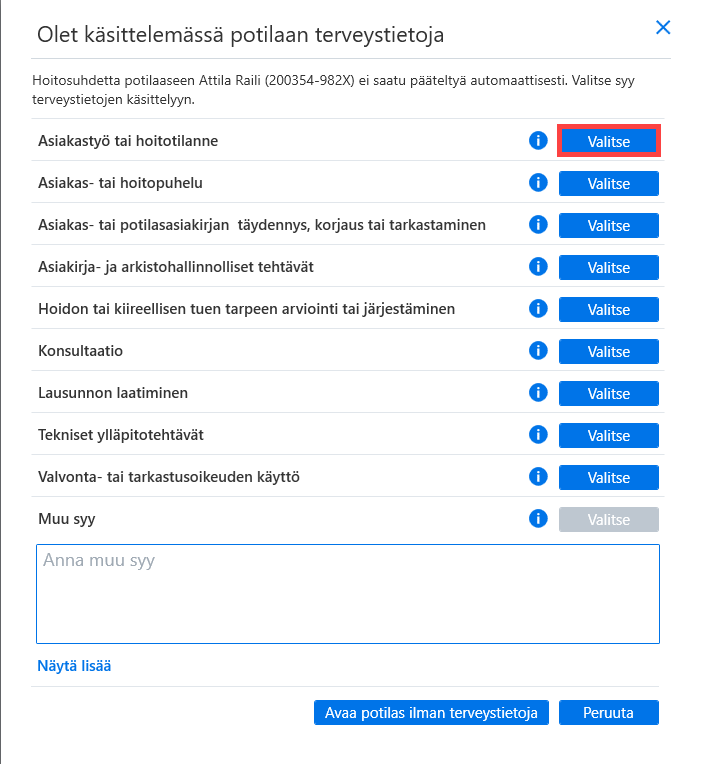Image resolution: width=701 pixels, height=764 pixels.
Task: Open Avaa potilas ilman terveystietoja
Action: (x=431, y=712)
